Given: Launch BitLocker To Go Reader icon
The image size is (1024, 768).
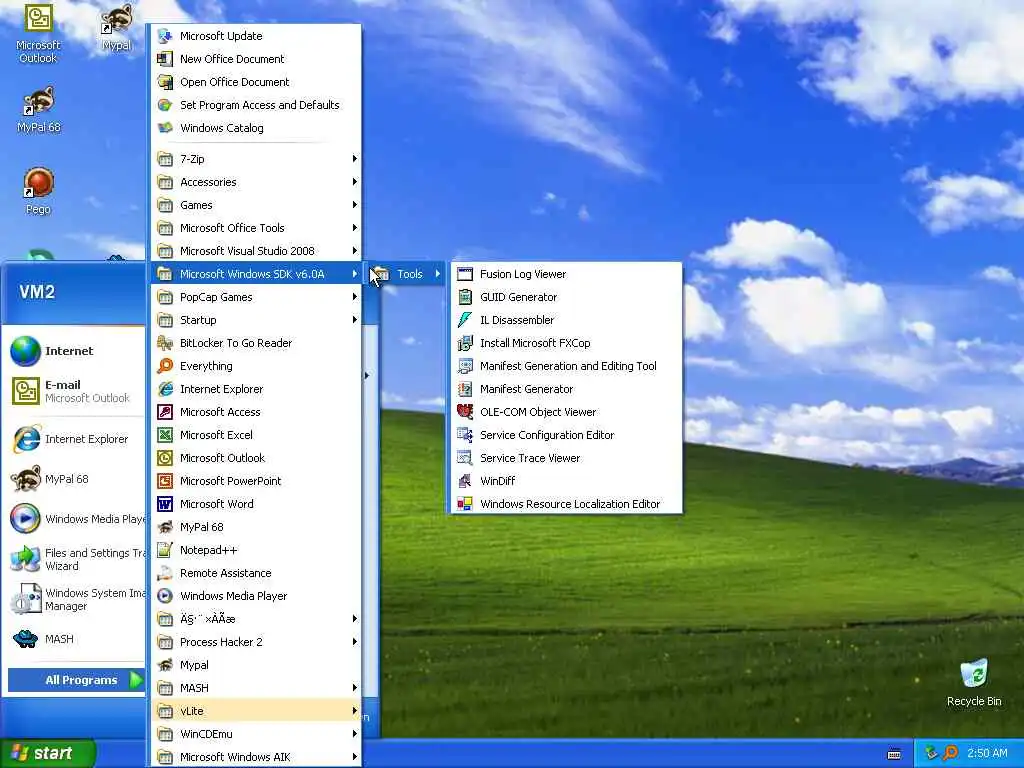Looking at the screenshot, I should pos(165,343).
